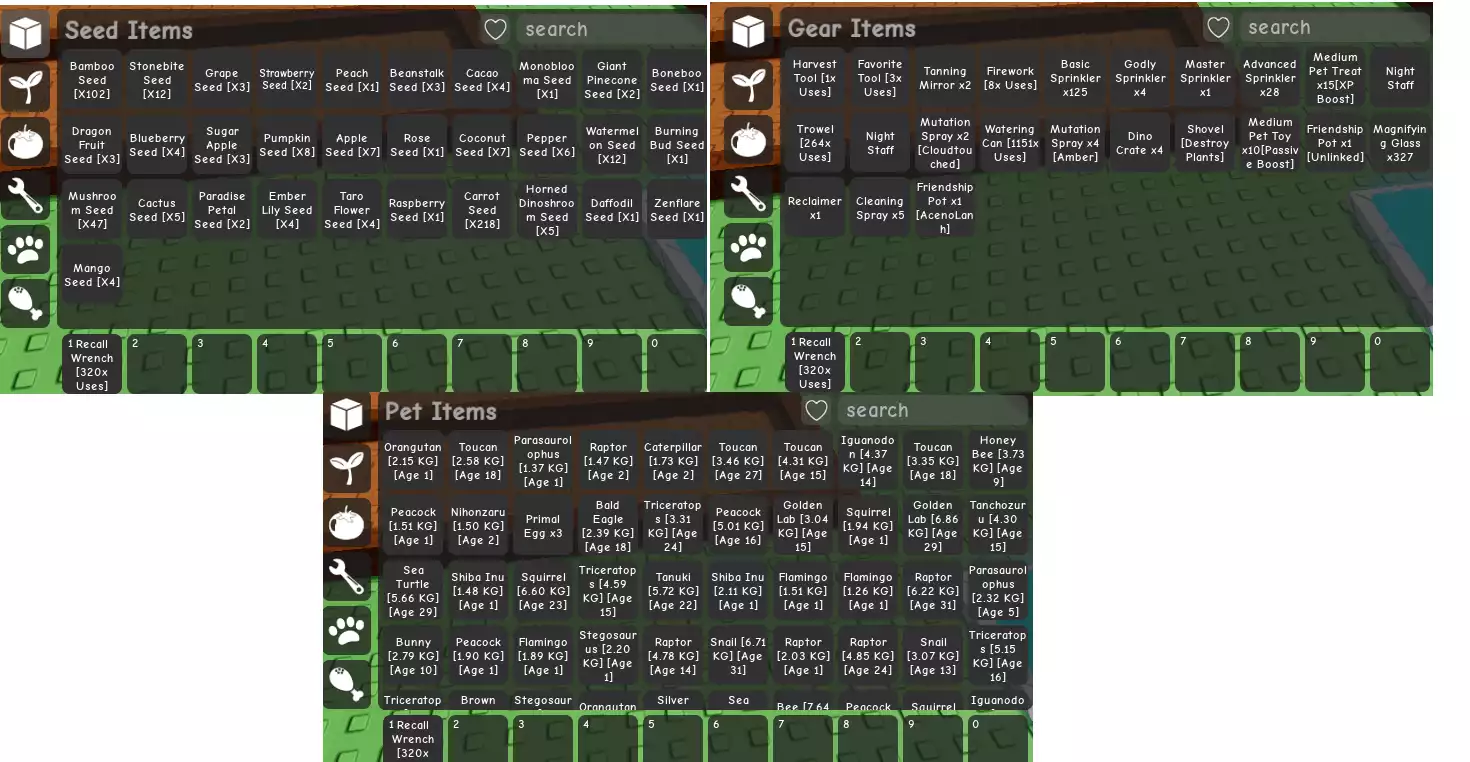Toggle the favorites heart in Seed Items panel
The width and height of the screenshot is (1470, 762).
[495, 30]
